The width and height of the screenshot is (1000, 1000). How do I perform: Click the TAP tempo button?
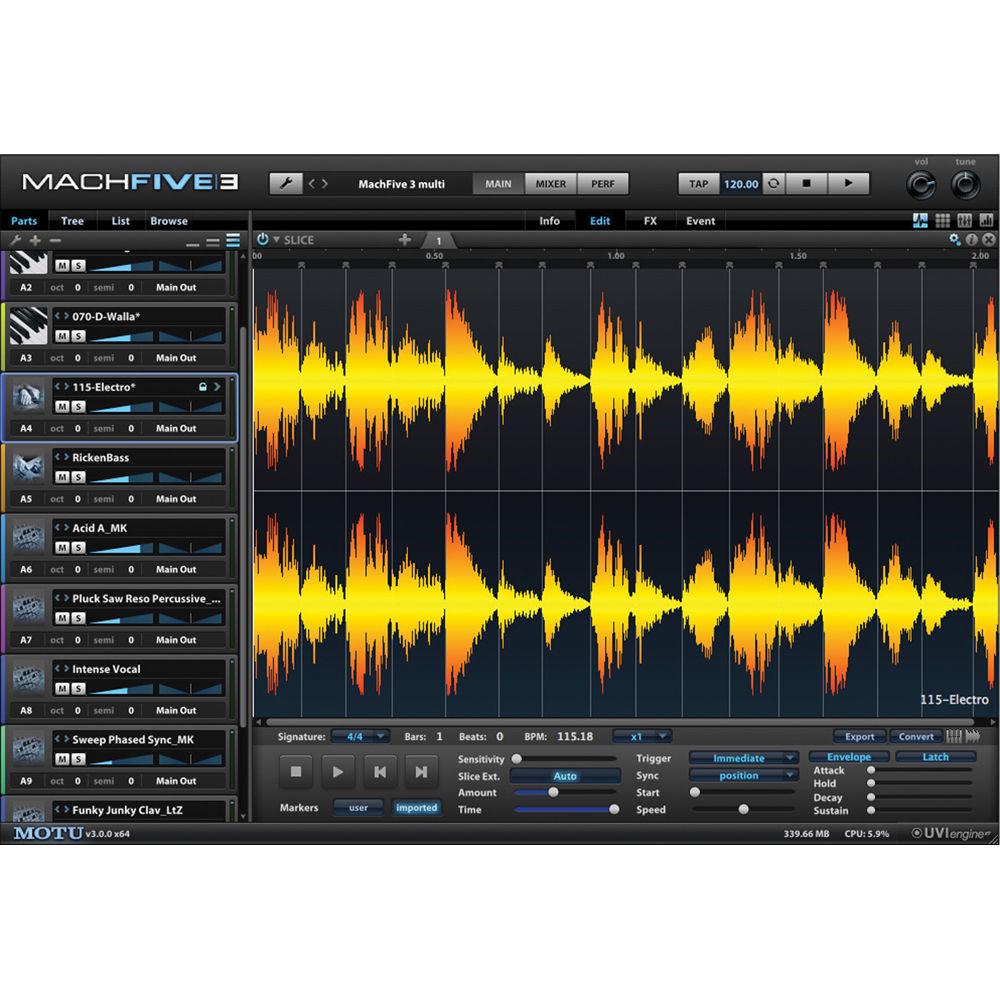[697, 183]
